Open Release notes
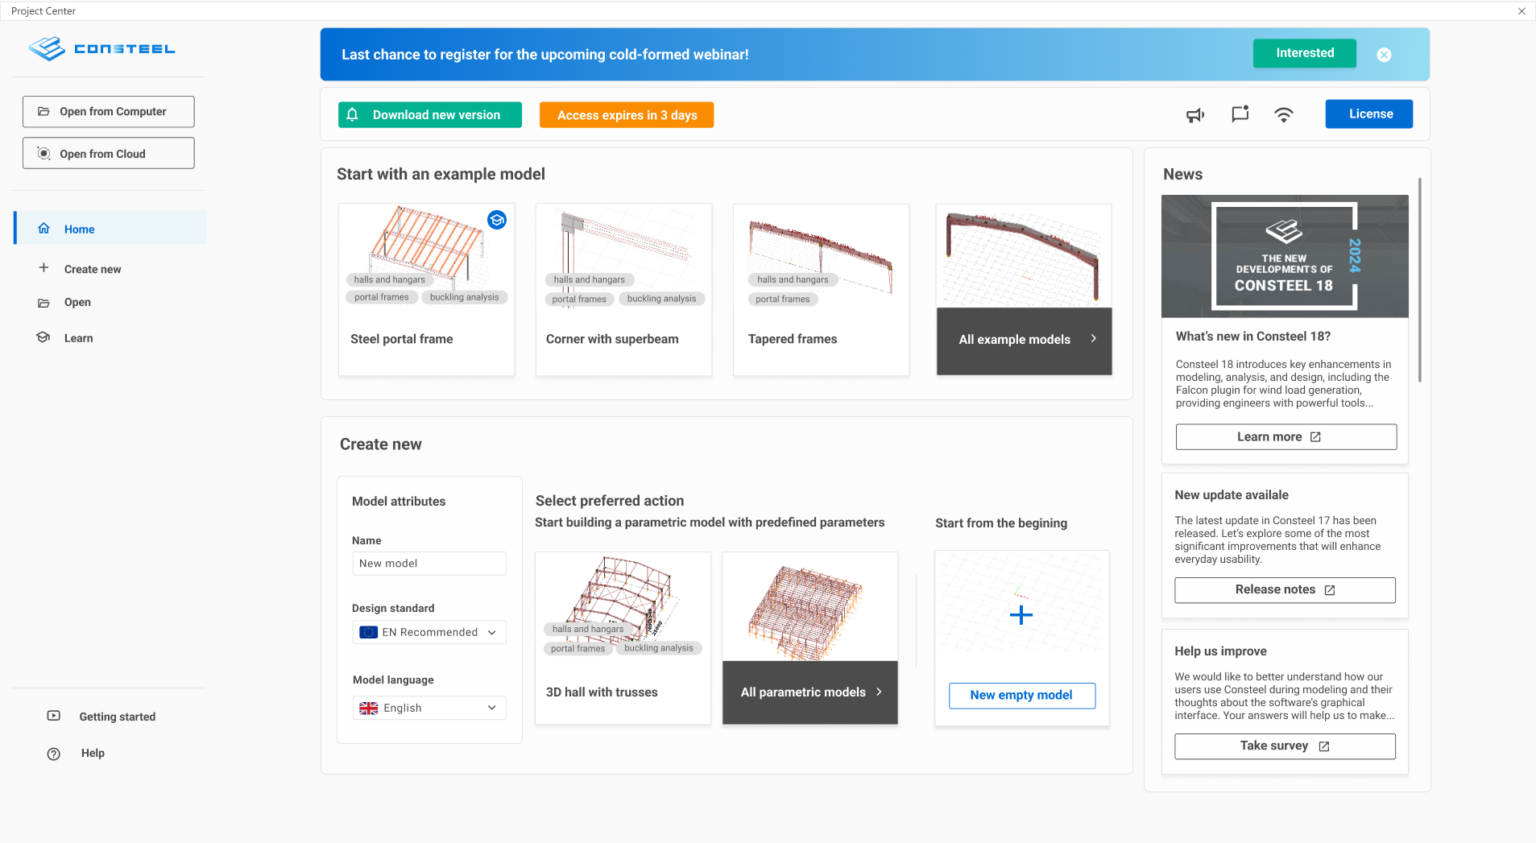Screen dimensions: 1536x843 1285,590
